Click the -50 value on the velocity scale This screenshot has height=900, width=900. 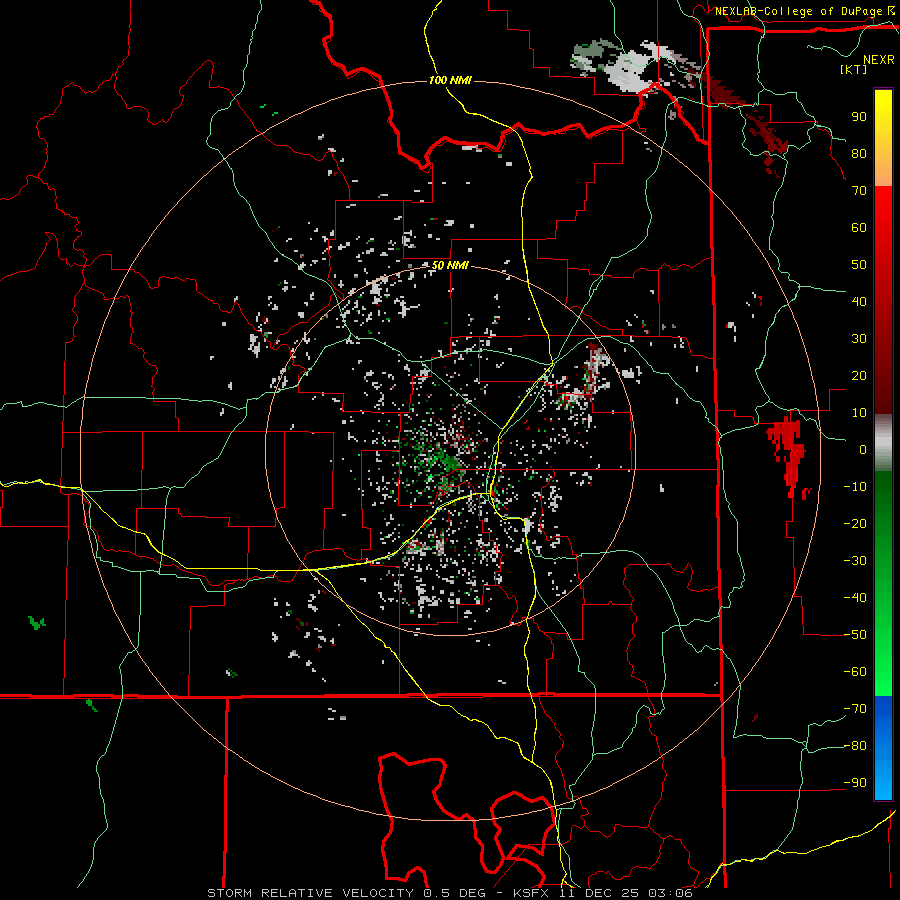pyautogui.click(x=855, y=635)
